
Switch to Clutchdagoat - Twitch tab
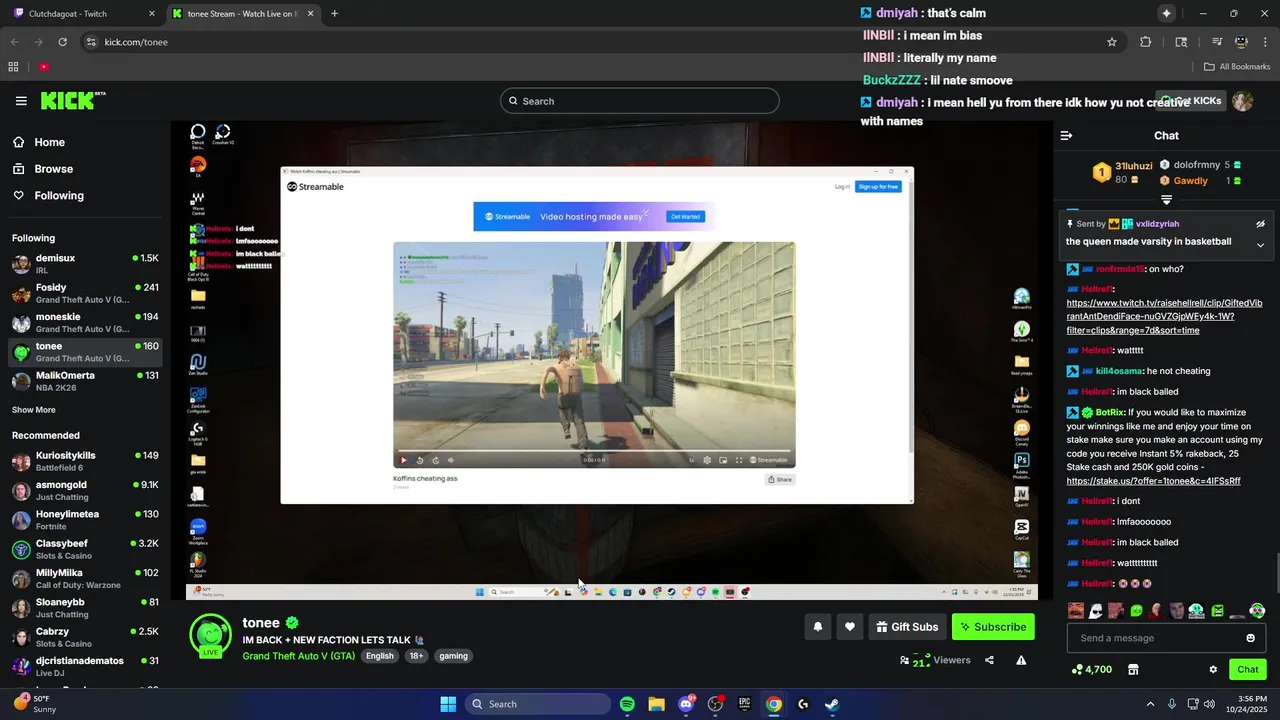coord(83,14)
